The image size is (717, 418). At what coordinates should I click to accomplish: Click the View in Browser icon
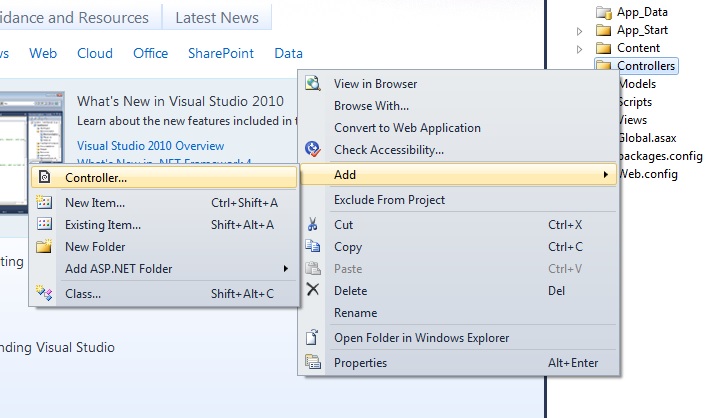(x=313, y=84)
